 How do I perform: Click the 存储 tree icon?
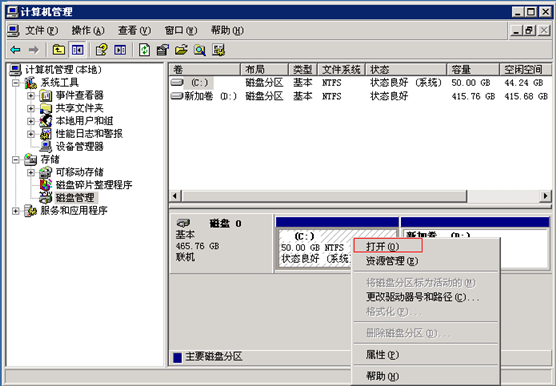[x=30, y=160]
